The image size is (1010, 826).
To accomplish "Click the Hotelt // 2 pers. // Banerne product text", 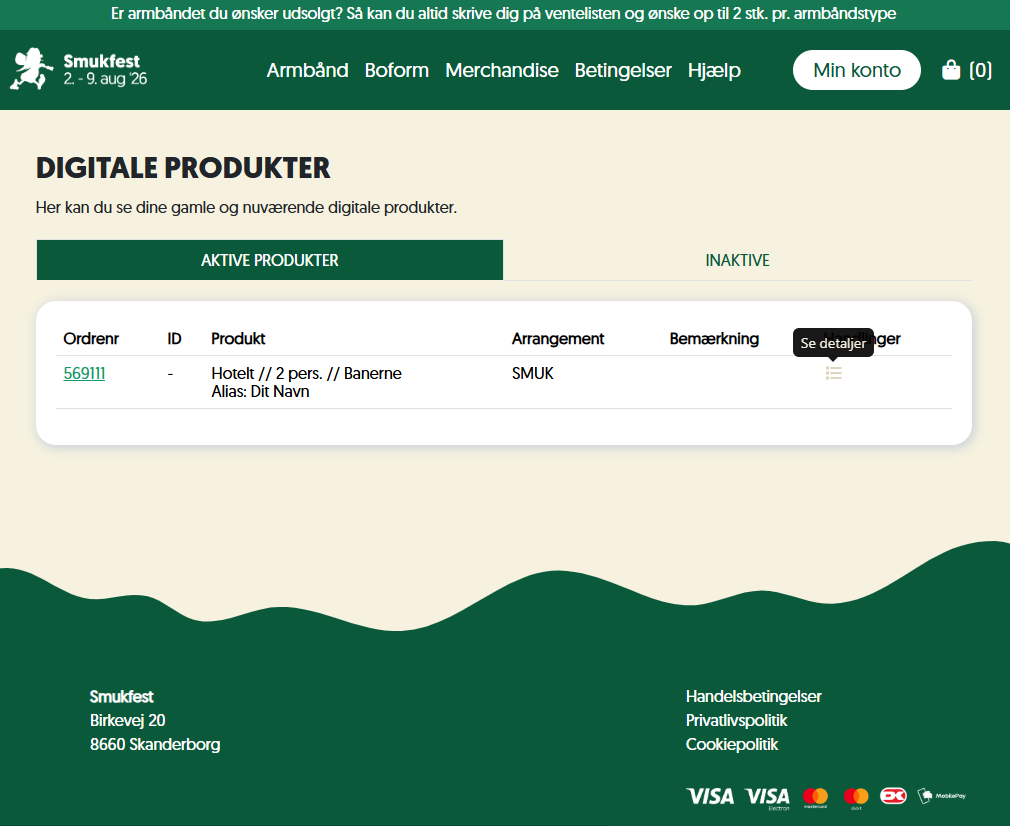I will [x=307, y=373].
